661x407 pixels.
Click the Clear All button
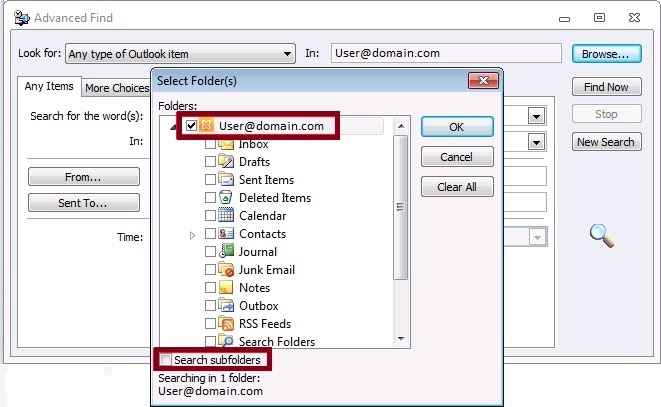tap(457, 186)
